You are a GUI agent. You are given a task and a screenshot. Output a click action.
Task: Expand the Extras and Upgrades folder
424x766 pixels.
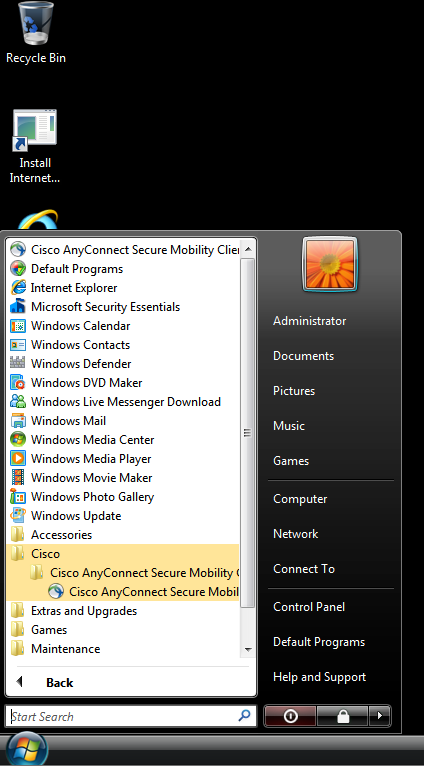click(124, 611)
